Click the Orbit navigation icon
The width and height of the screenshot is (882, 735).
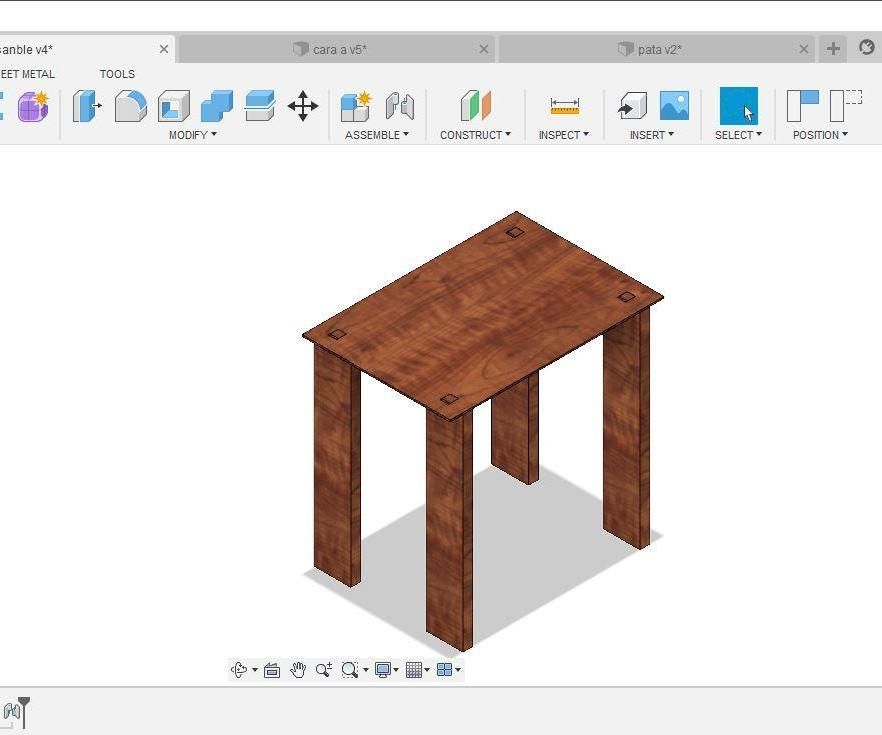point(238,670)
